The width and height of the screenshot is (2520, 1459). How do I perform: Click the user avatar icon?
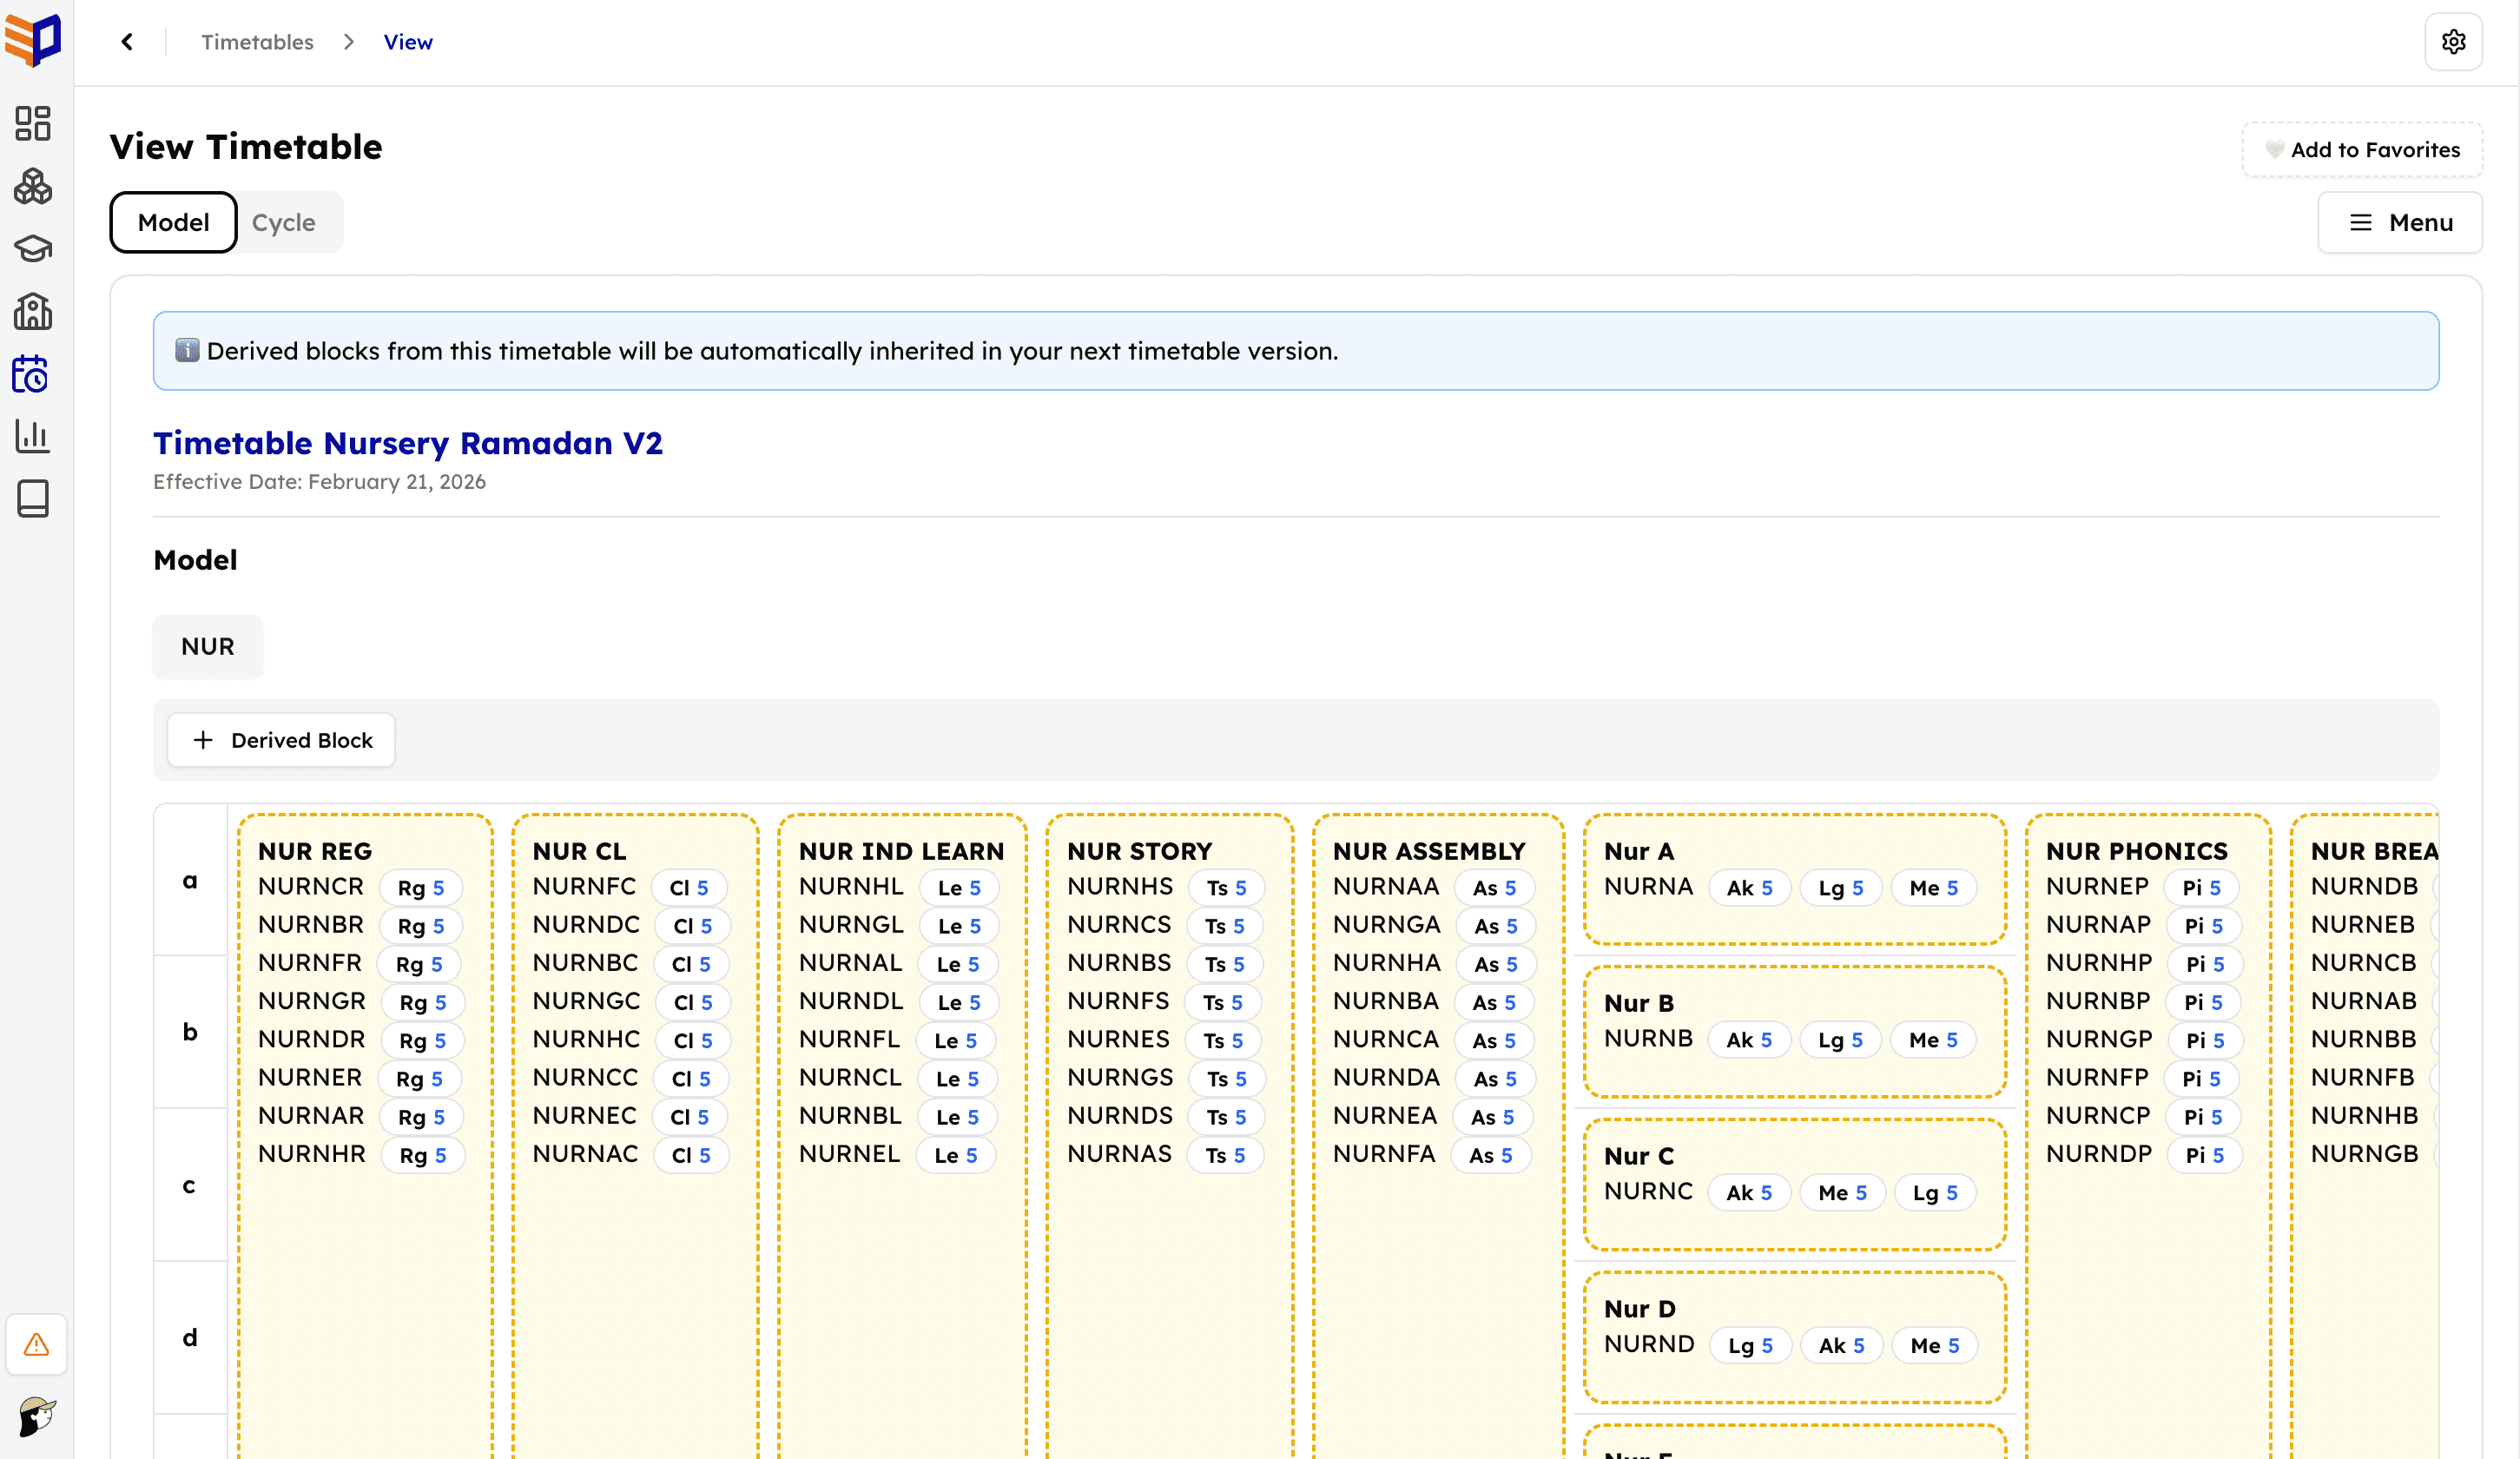[x=37, y=1417]
